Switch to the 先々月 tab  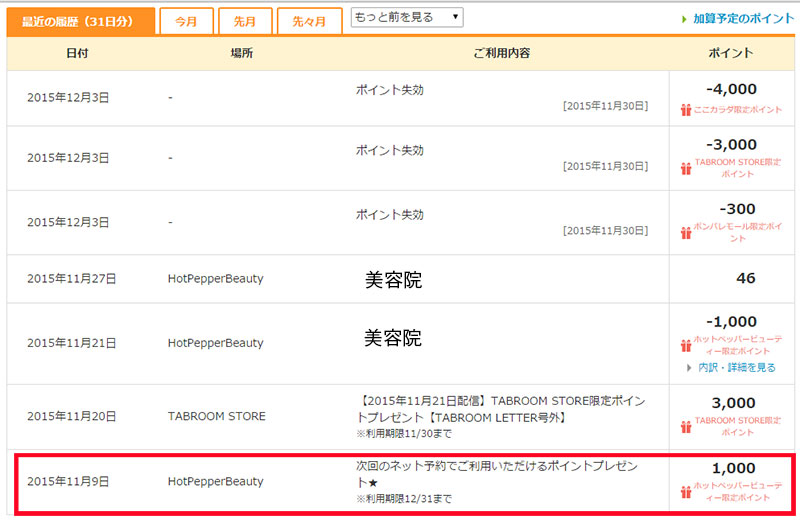309,21
